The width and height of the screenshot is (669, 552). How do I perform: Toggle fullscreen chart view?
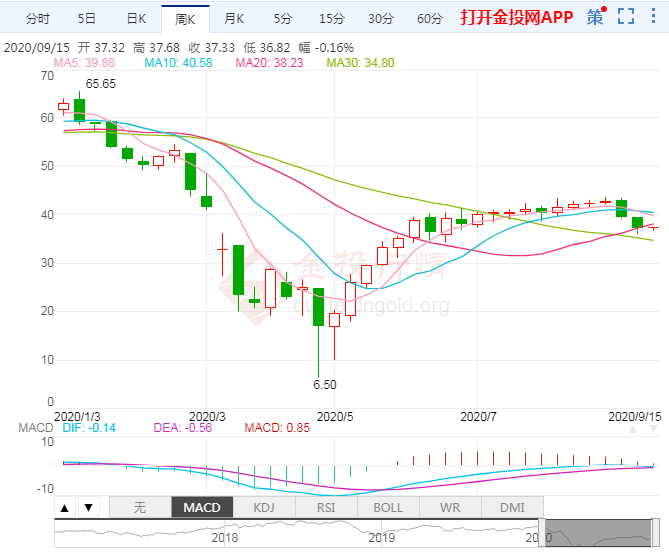coord(626,16)
